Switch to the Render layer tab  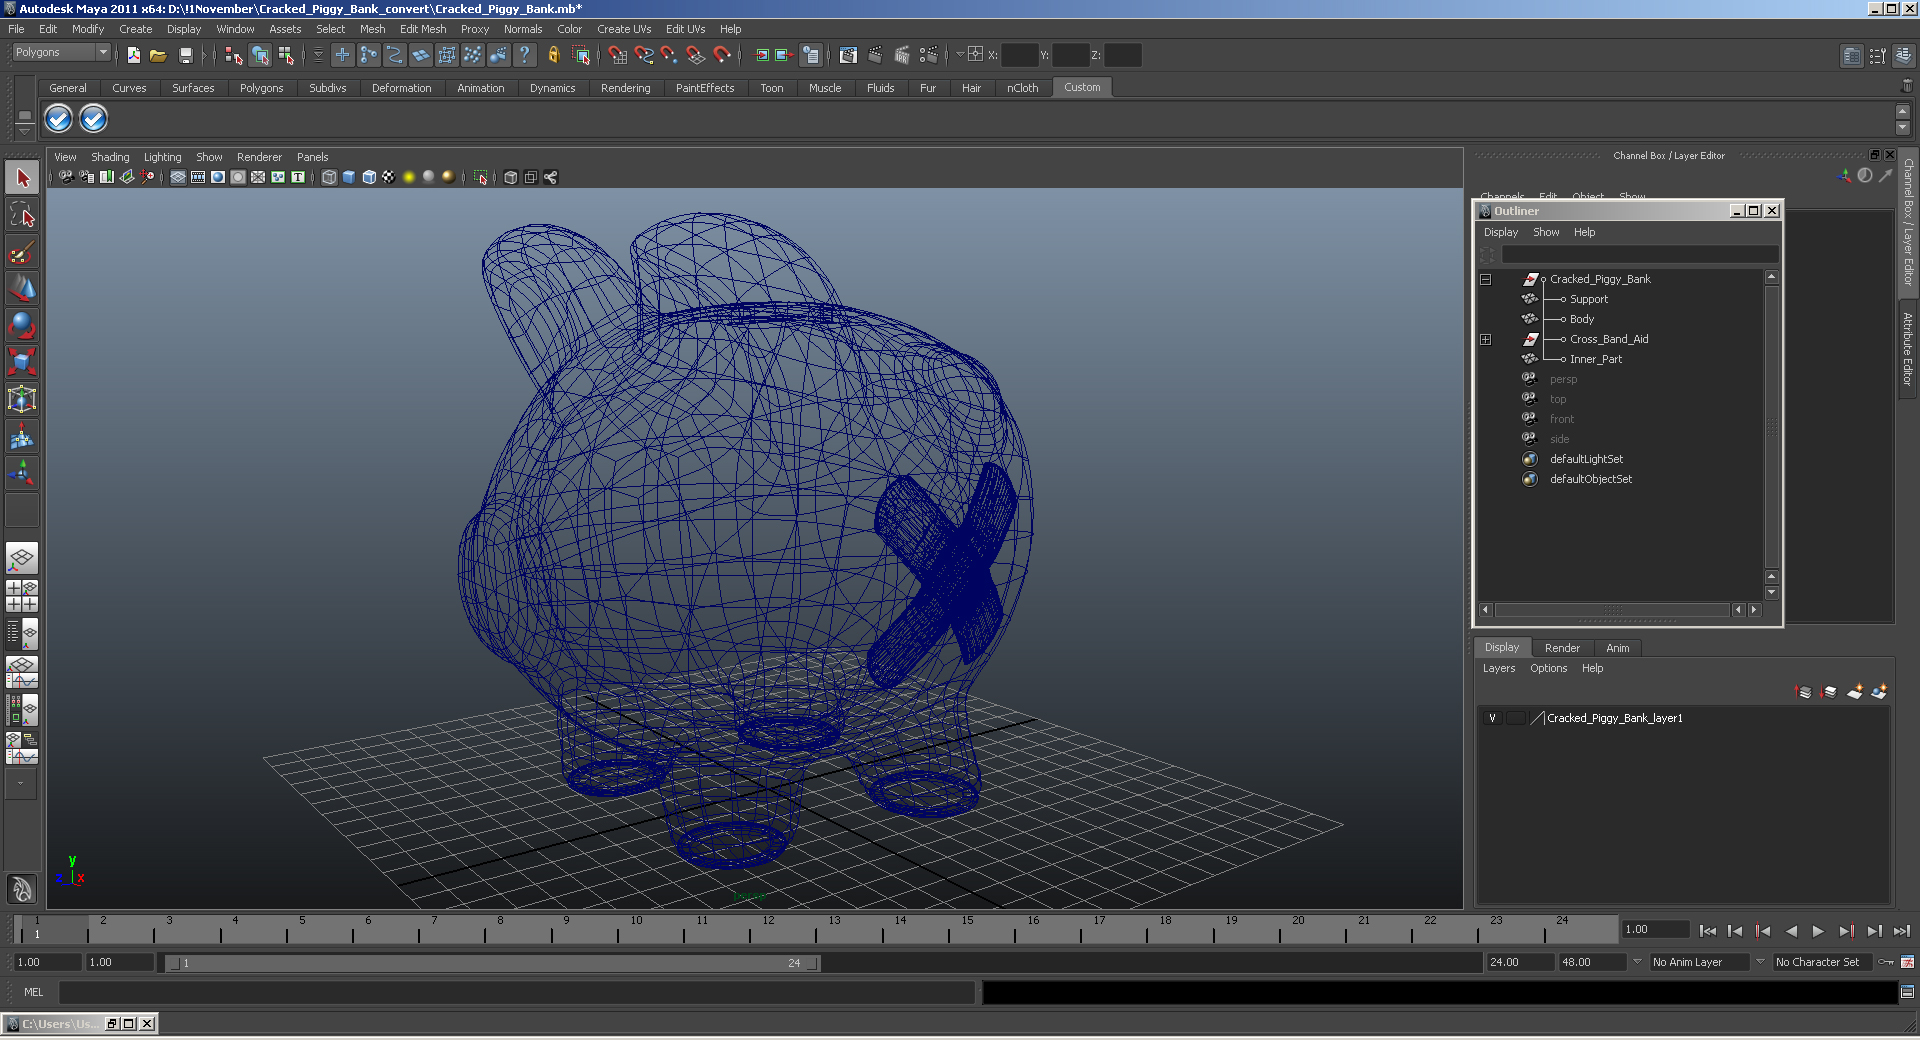[x=1562, y=648]
